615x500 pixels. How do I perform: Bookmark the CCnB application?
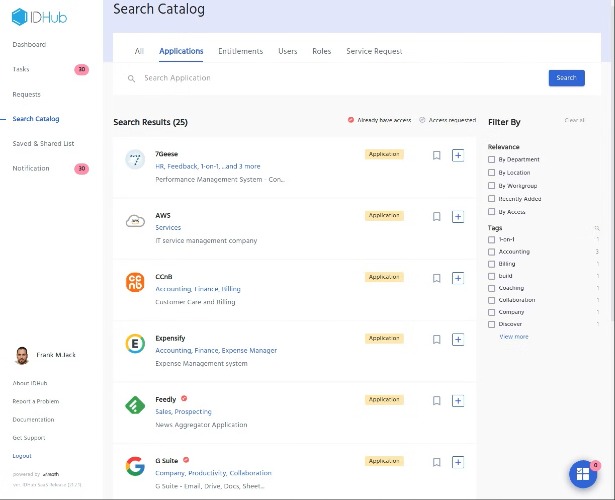pos(437,278)
